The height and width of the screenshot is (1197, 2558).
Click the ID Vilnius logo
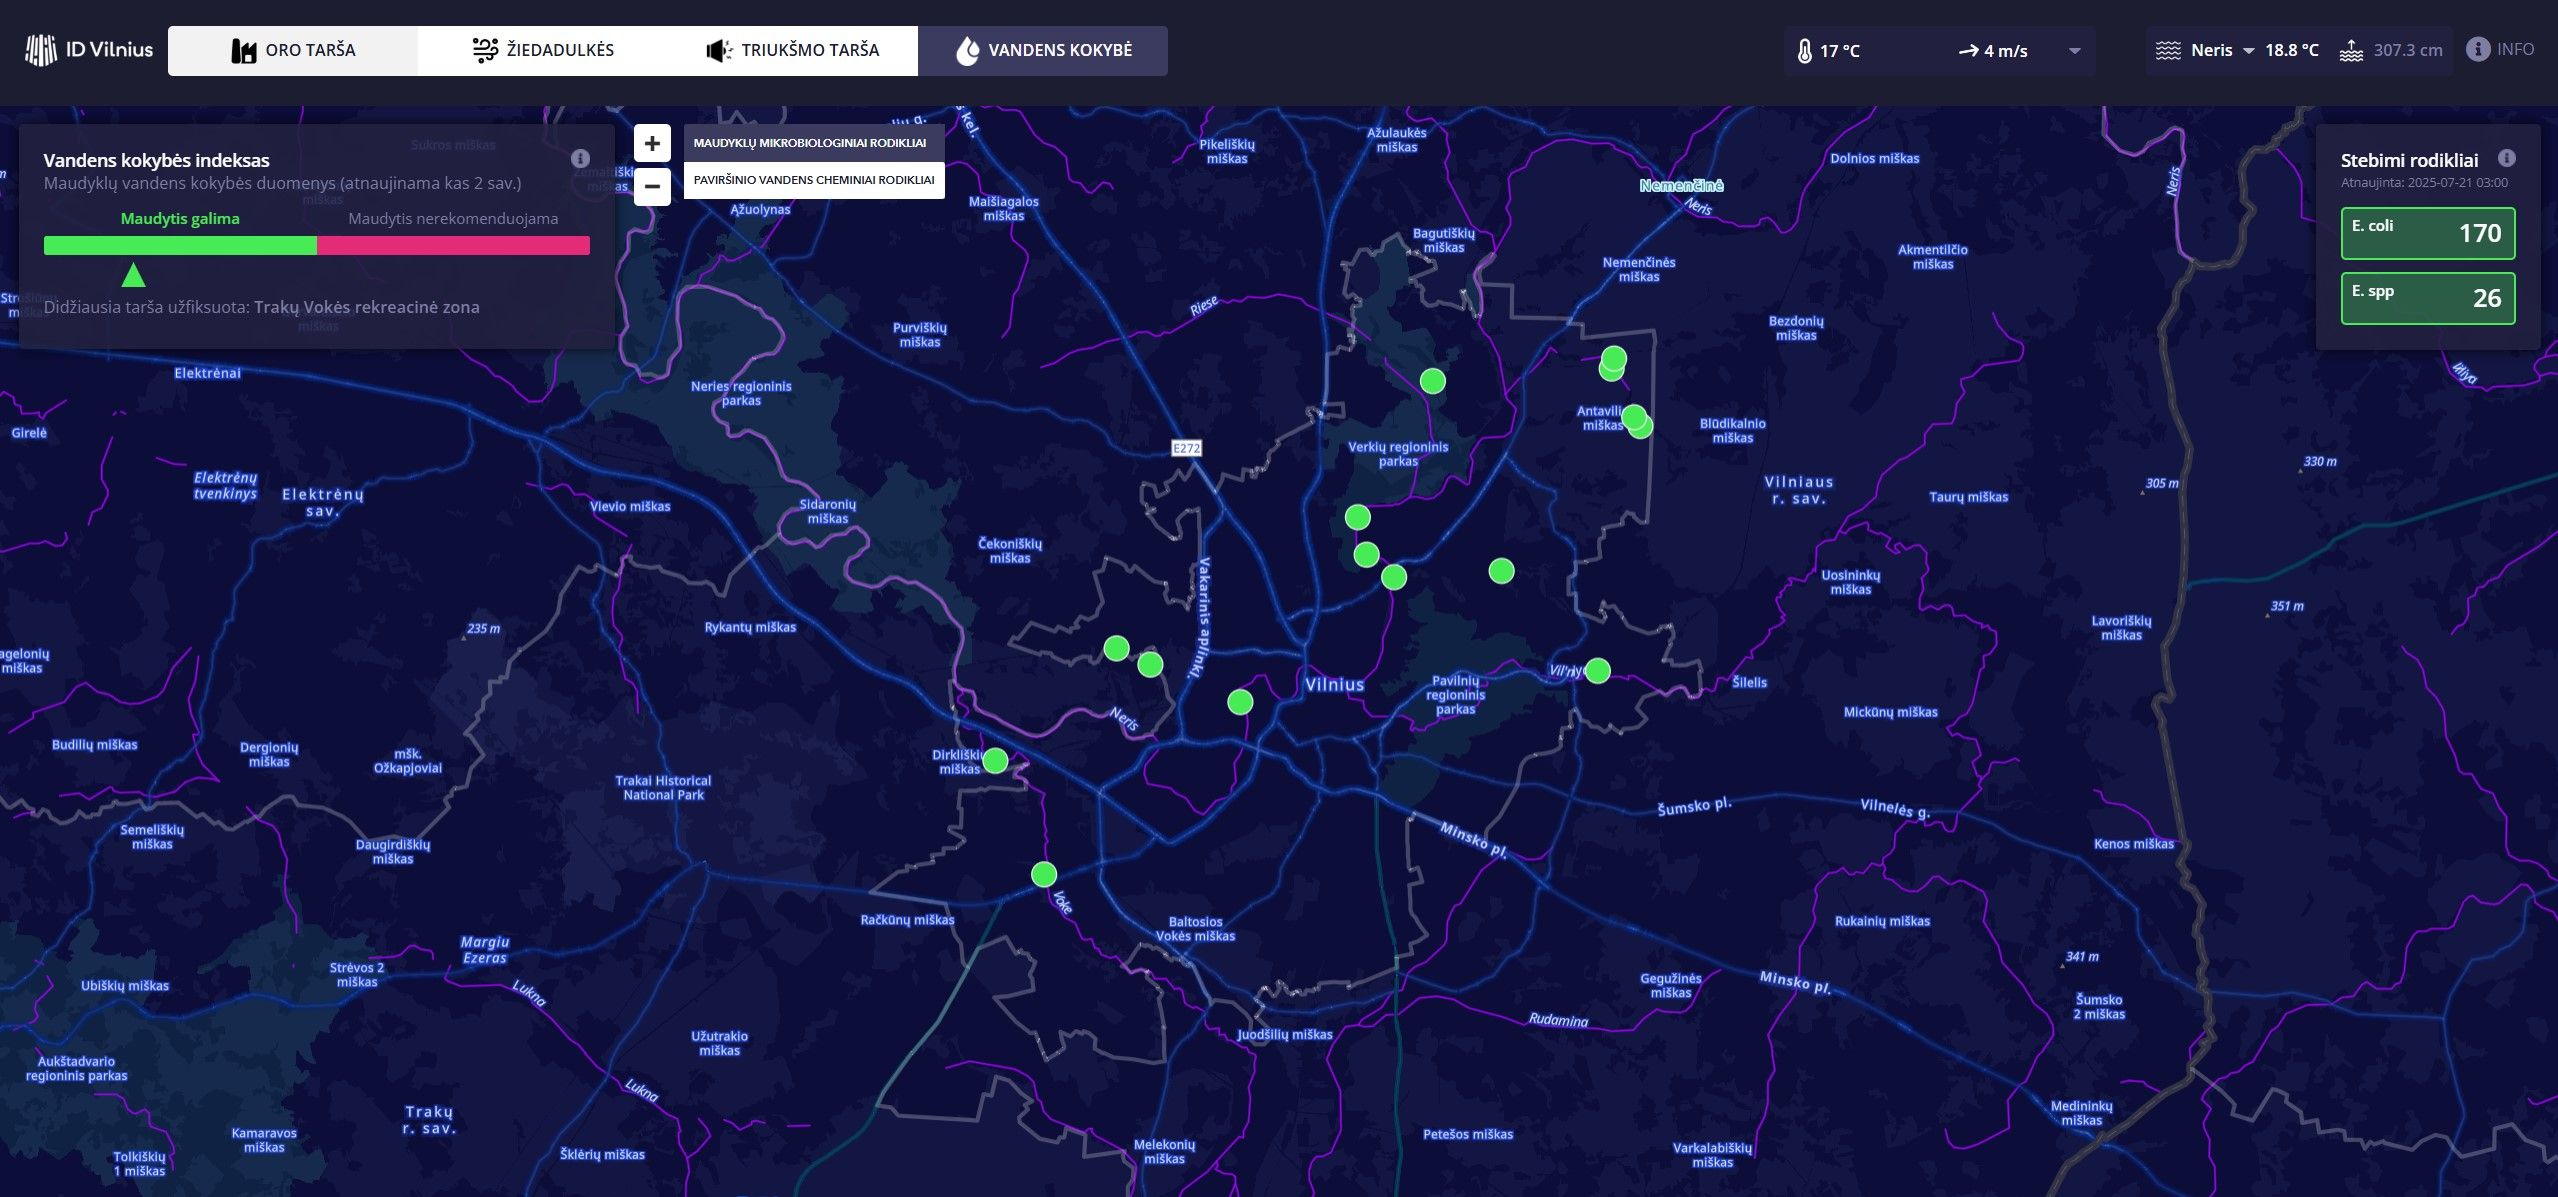coord(88,50)
